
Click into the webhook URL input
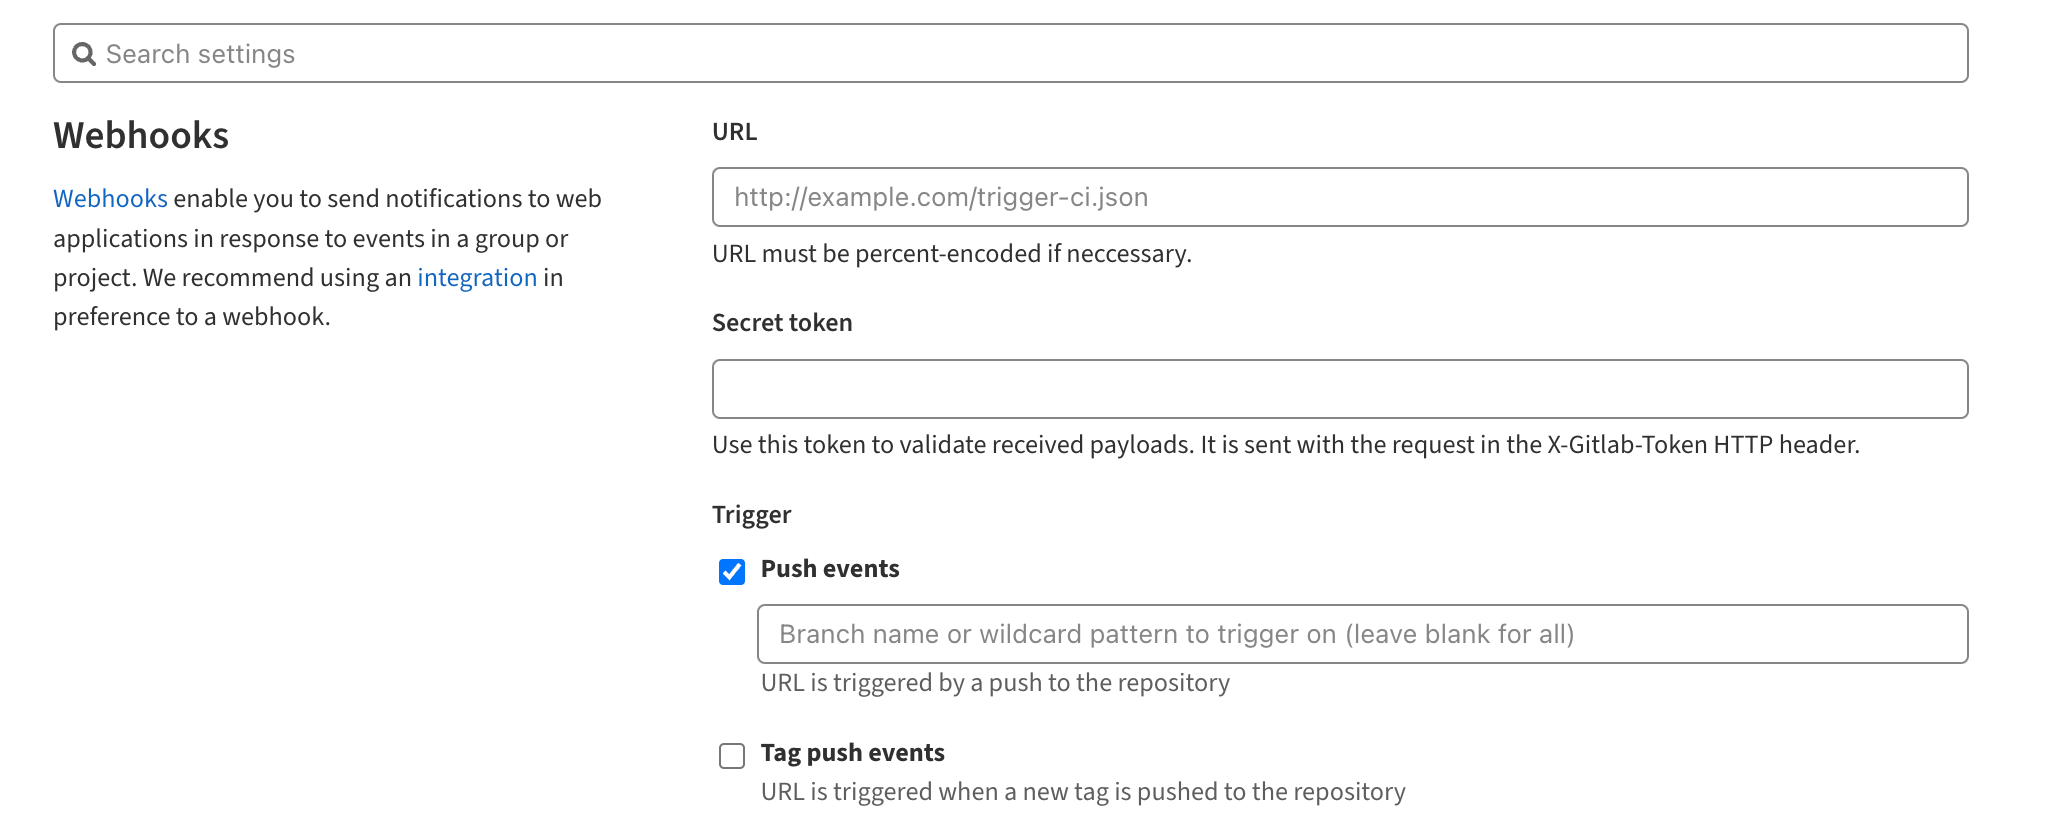tap(1340, 197)
